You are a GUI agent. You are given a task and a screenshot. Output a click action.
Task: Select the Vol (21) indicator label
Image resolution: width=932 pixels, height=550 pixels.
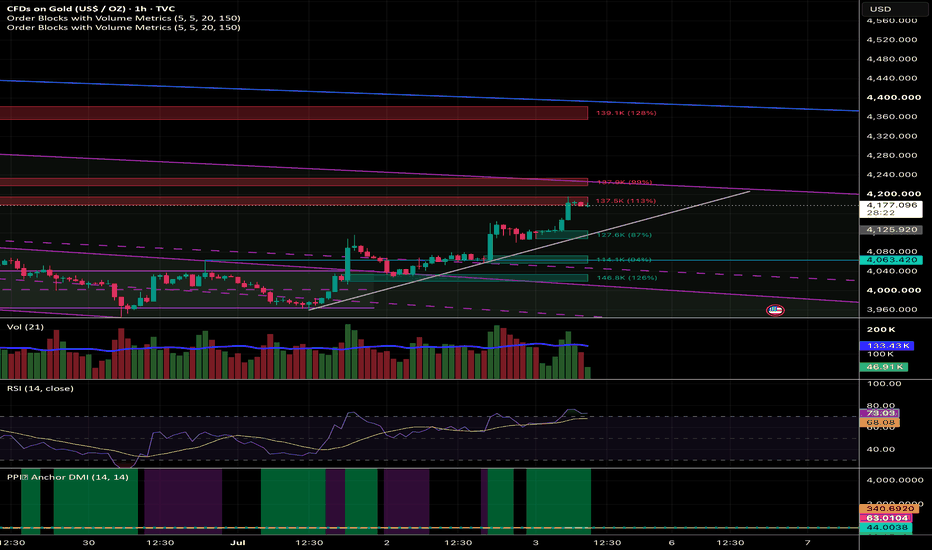tap(25, 327)
